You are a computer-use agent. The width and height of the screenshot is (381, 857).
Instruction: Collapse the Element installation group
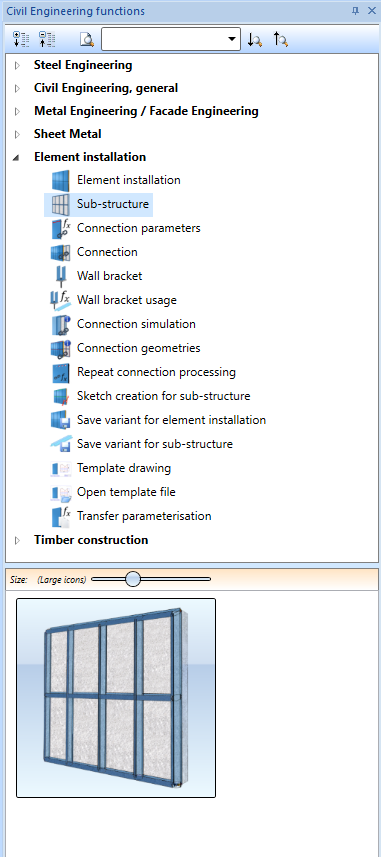point(17,157)
